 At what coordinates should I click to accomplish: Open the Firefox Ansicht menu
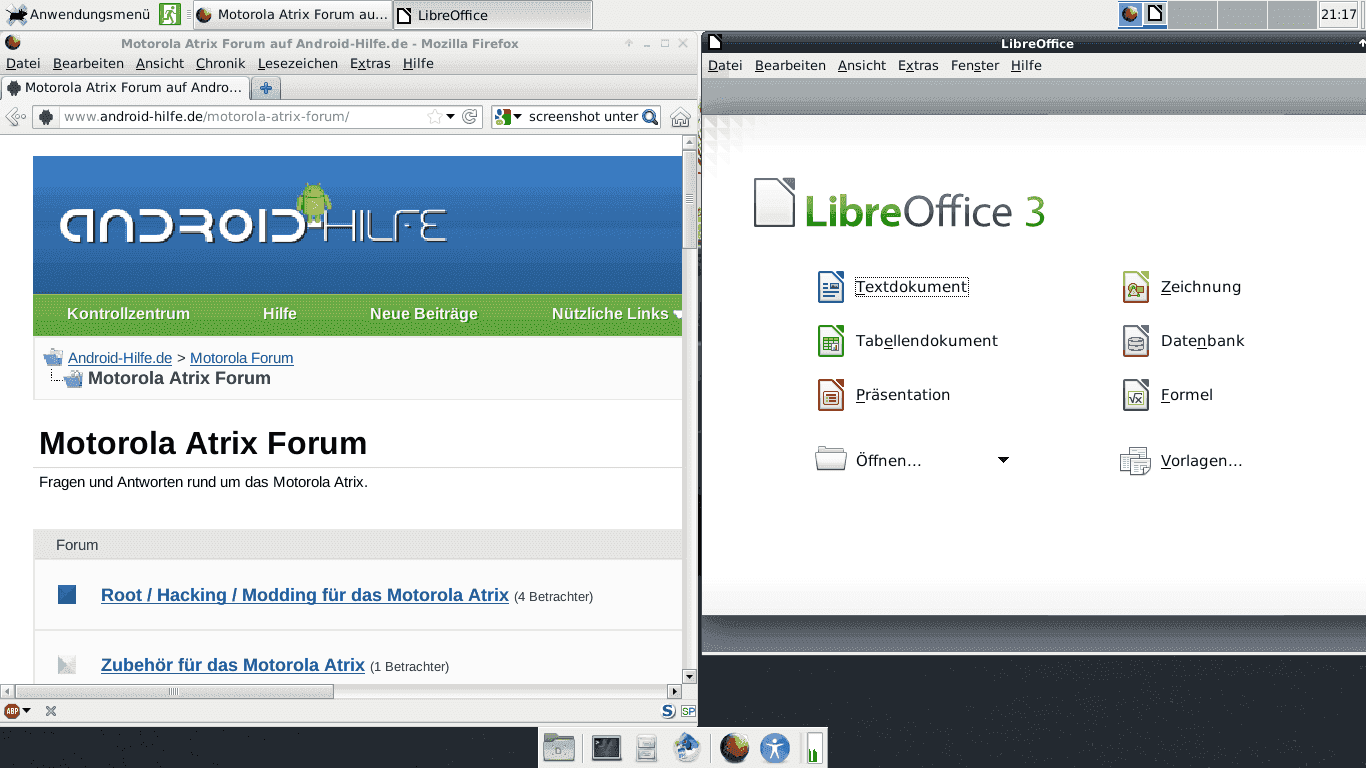click(160, 63)
